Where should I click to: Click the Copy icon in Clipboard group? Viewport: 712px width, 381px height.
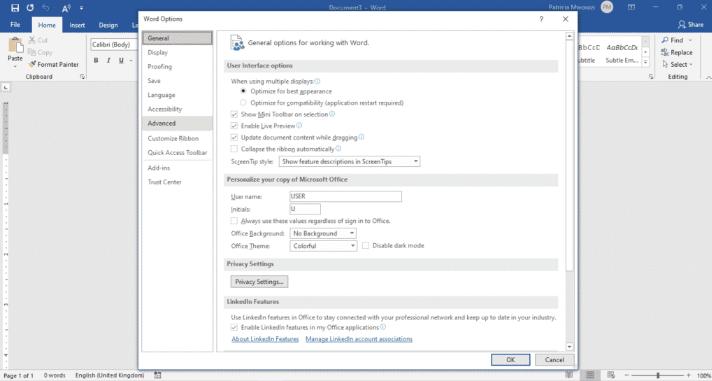pos(32,52)
